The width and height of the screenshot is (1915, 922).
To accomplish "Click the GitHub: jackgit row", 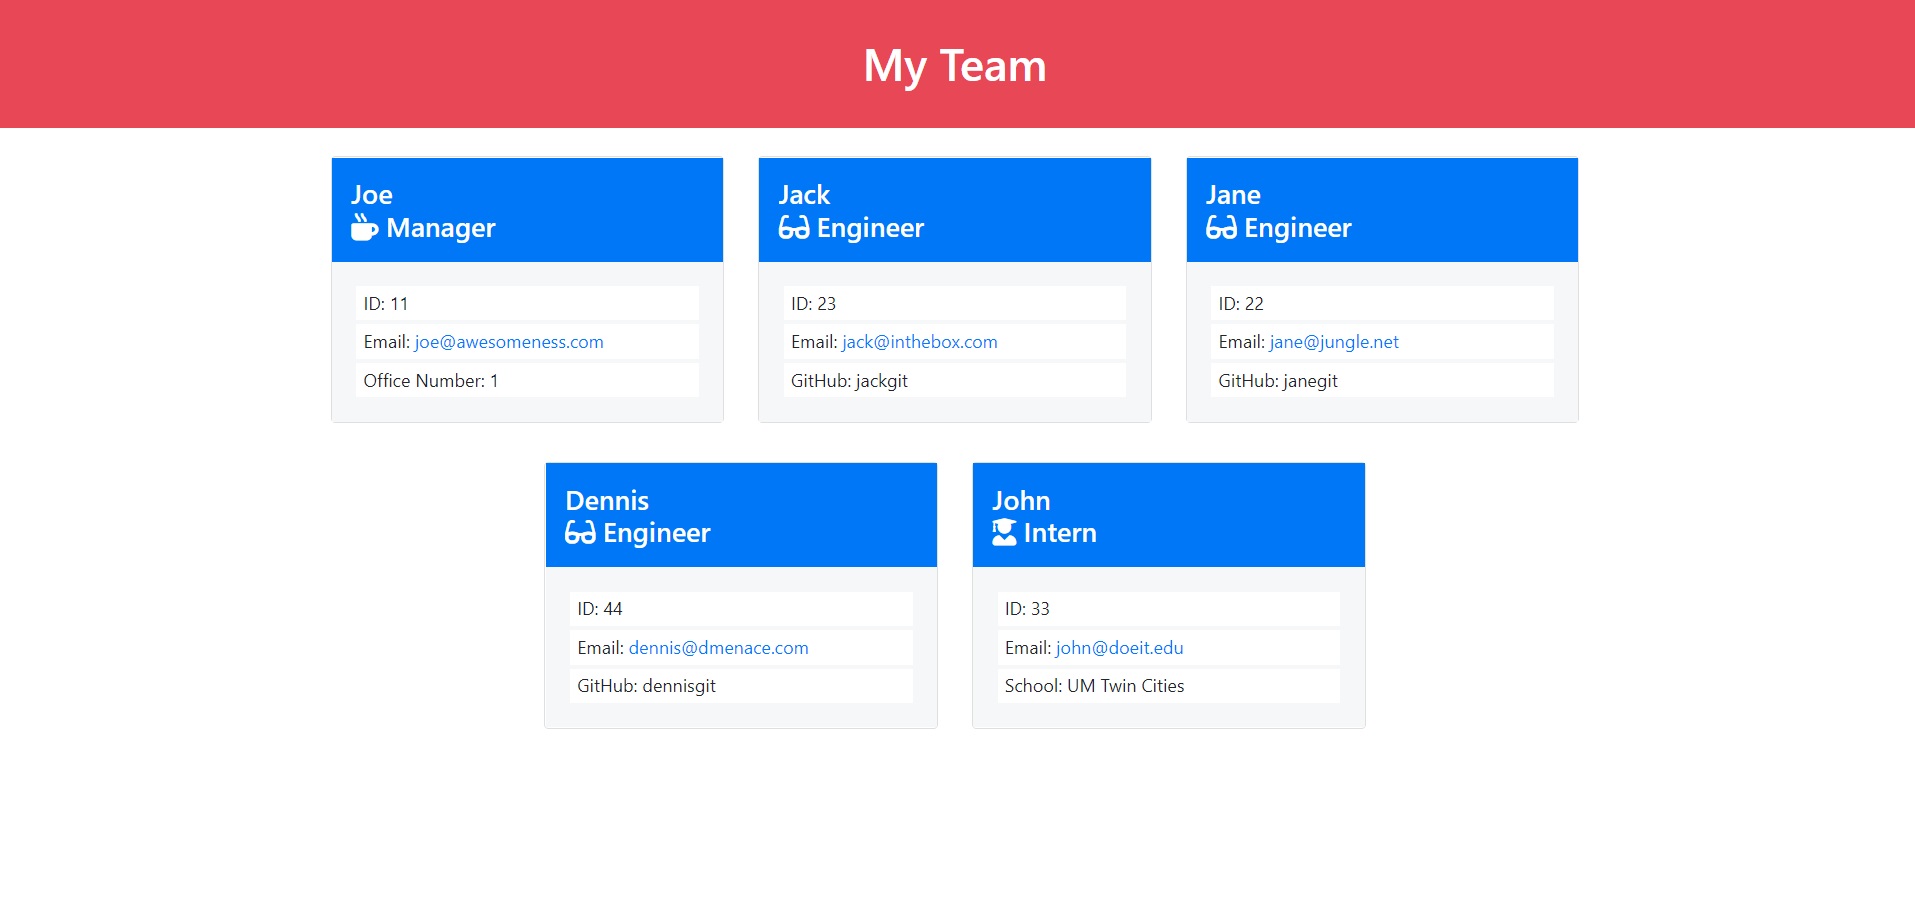I will (955, 381).
